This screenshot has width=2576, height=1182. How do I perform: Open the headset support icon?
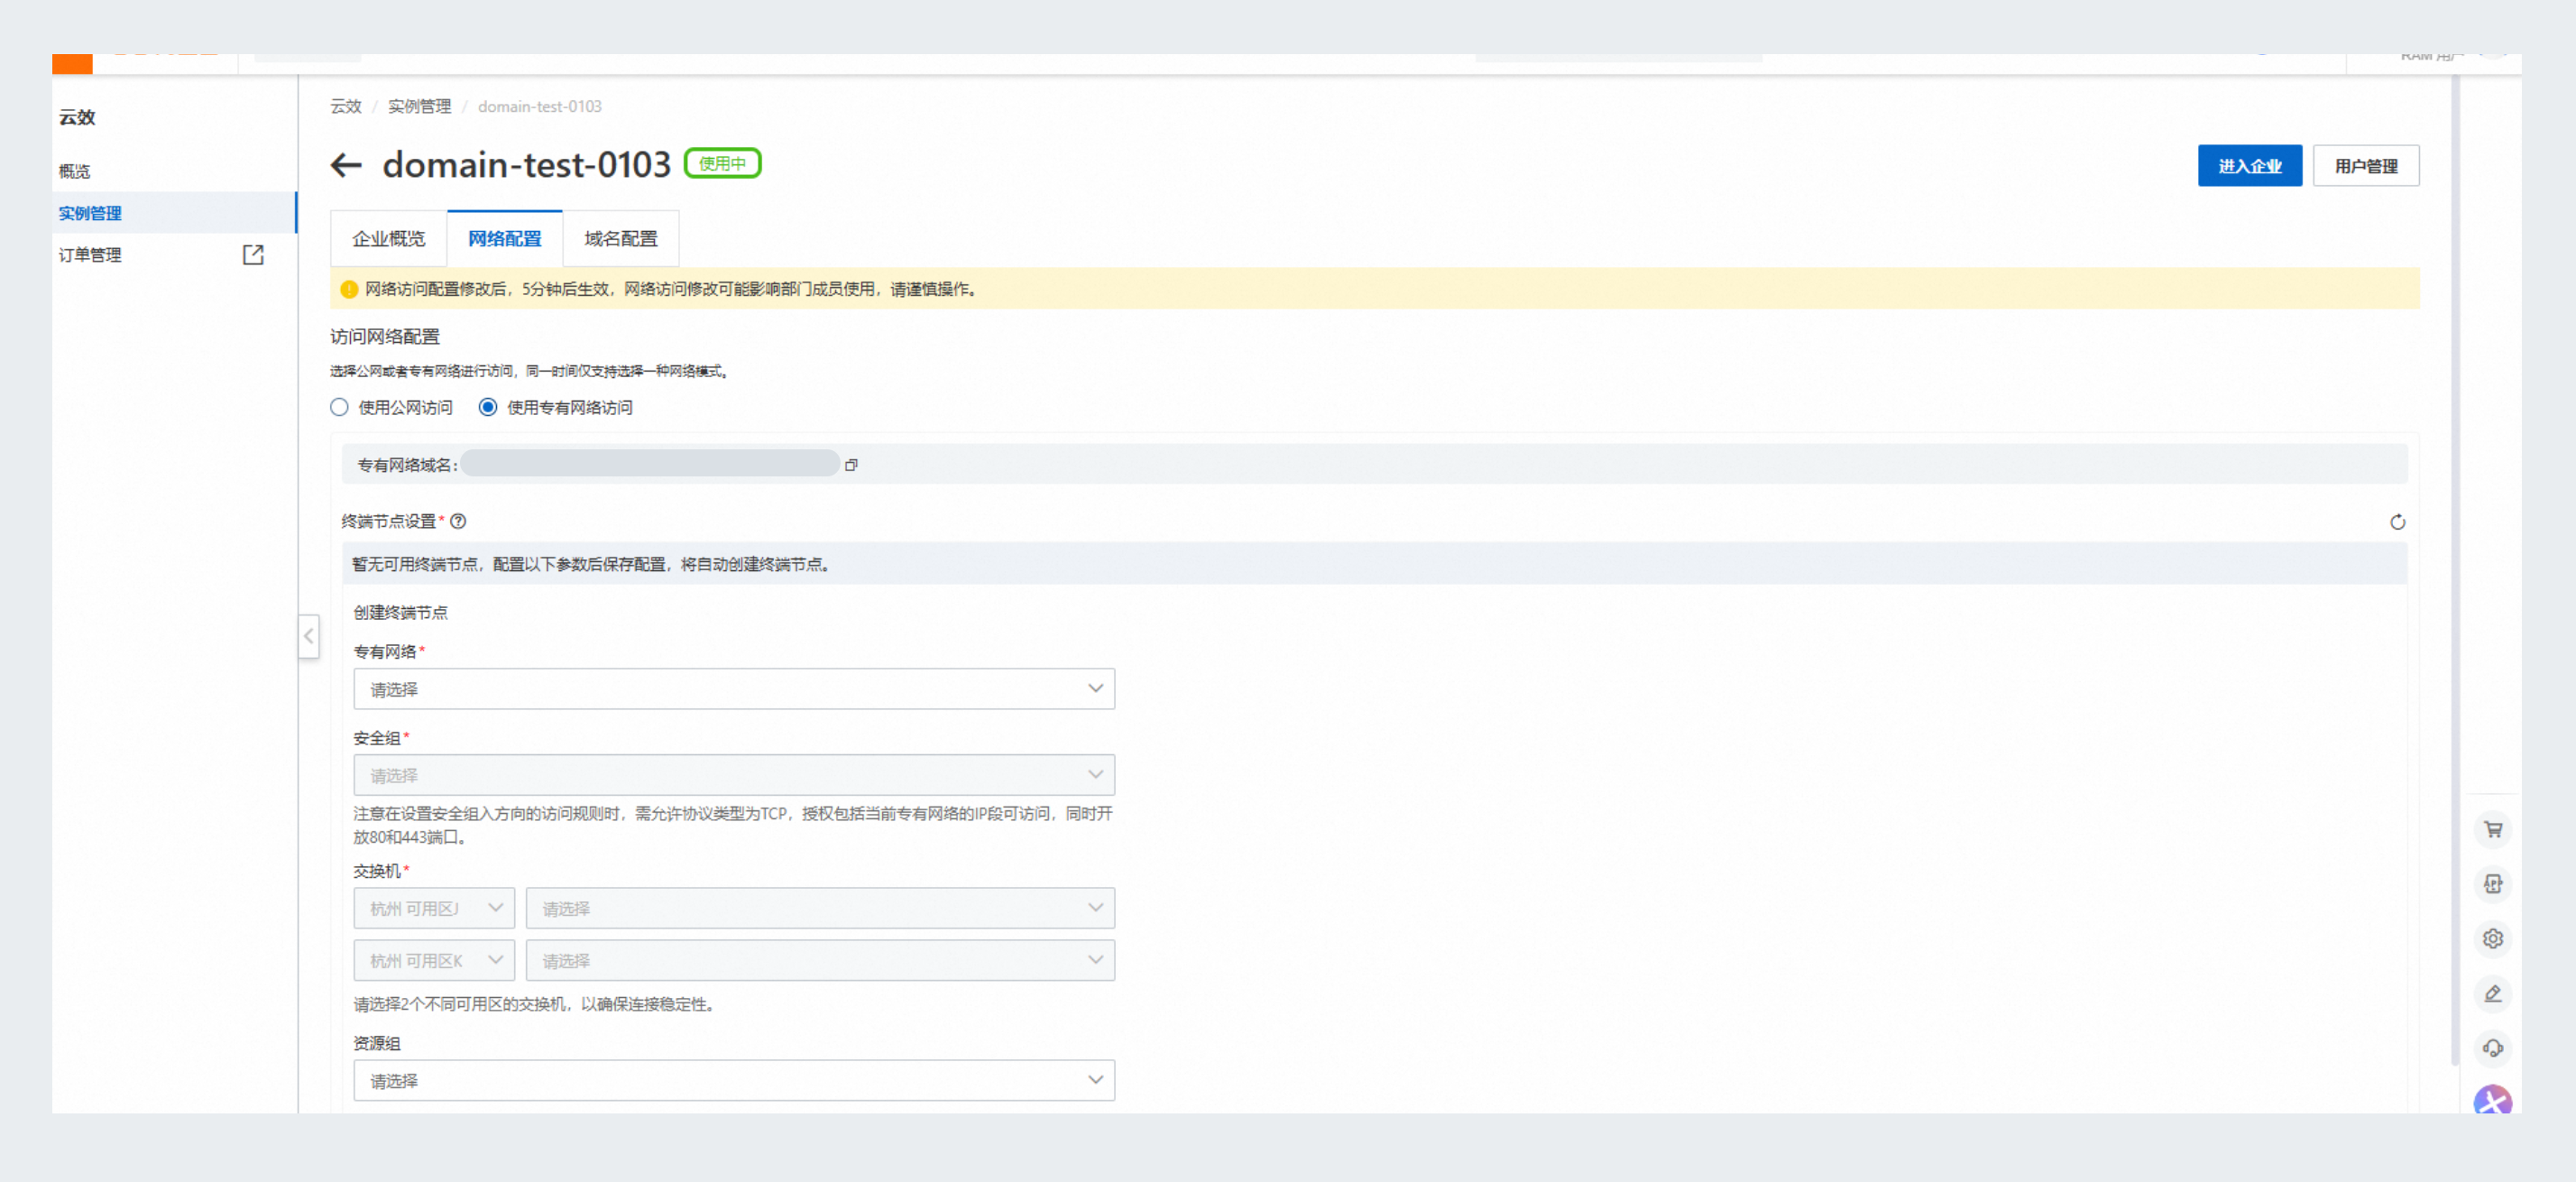(x=2493, y=1048)
